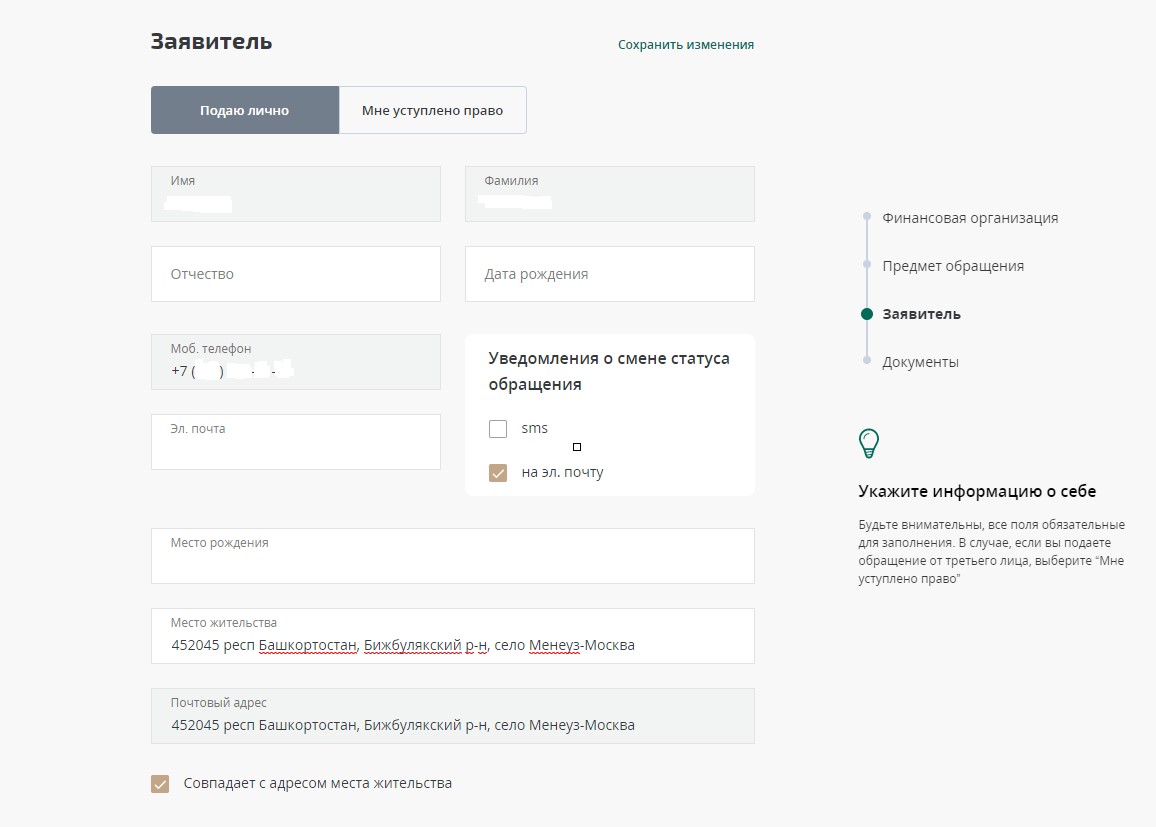Focus the 'Отчество' input field
The width and height of the screenshot is (1156, 827).
click(x=295, y=274)
